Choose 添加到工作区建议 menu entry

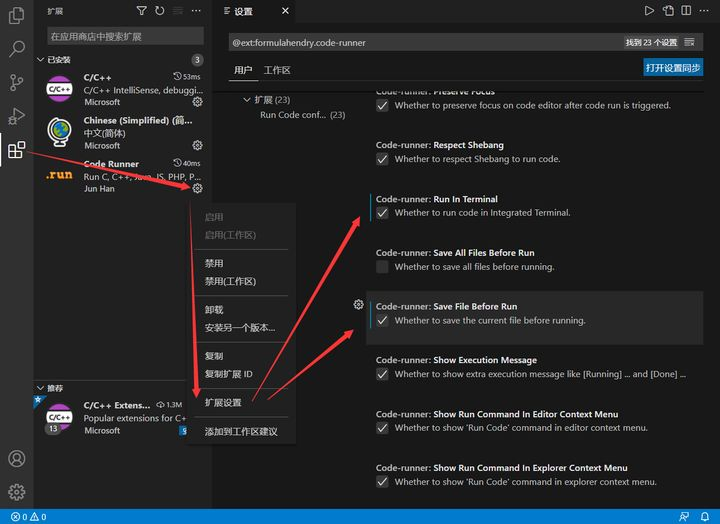pyautogui.click(x=242, y=431)
